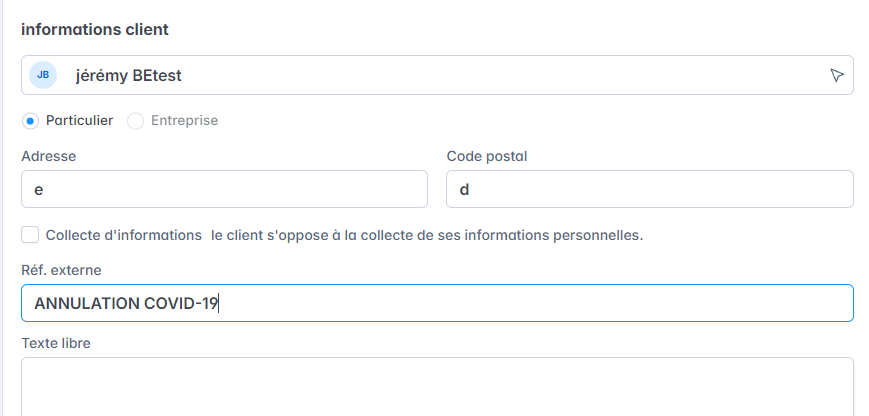Screen dimensions: 869x416
Task: Click the Code postal field label
Action: click(x=487, y=156)
